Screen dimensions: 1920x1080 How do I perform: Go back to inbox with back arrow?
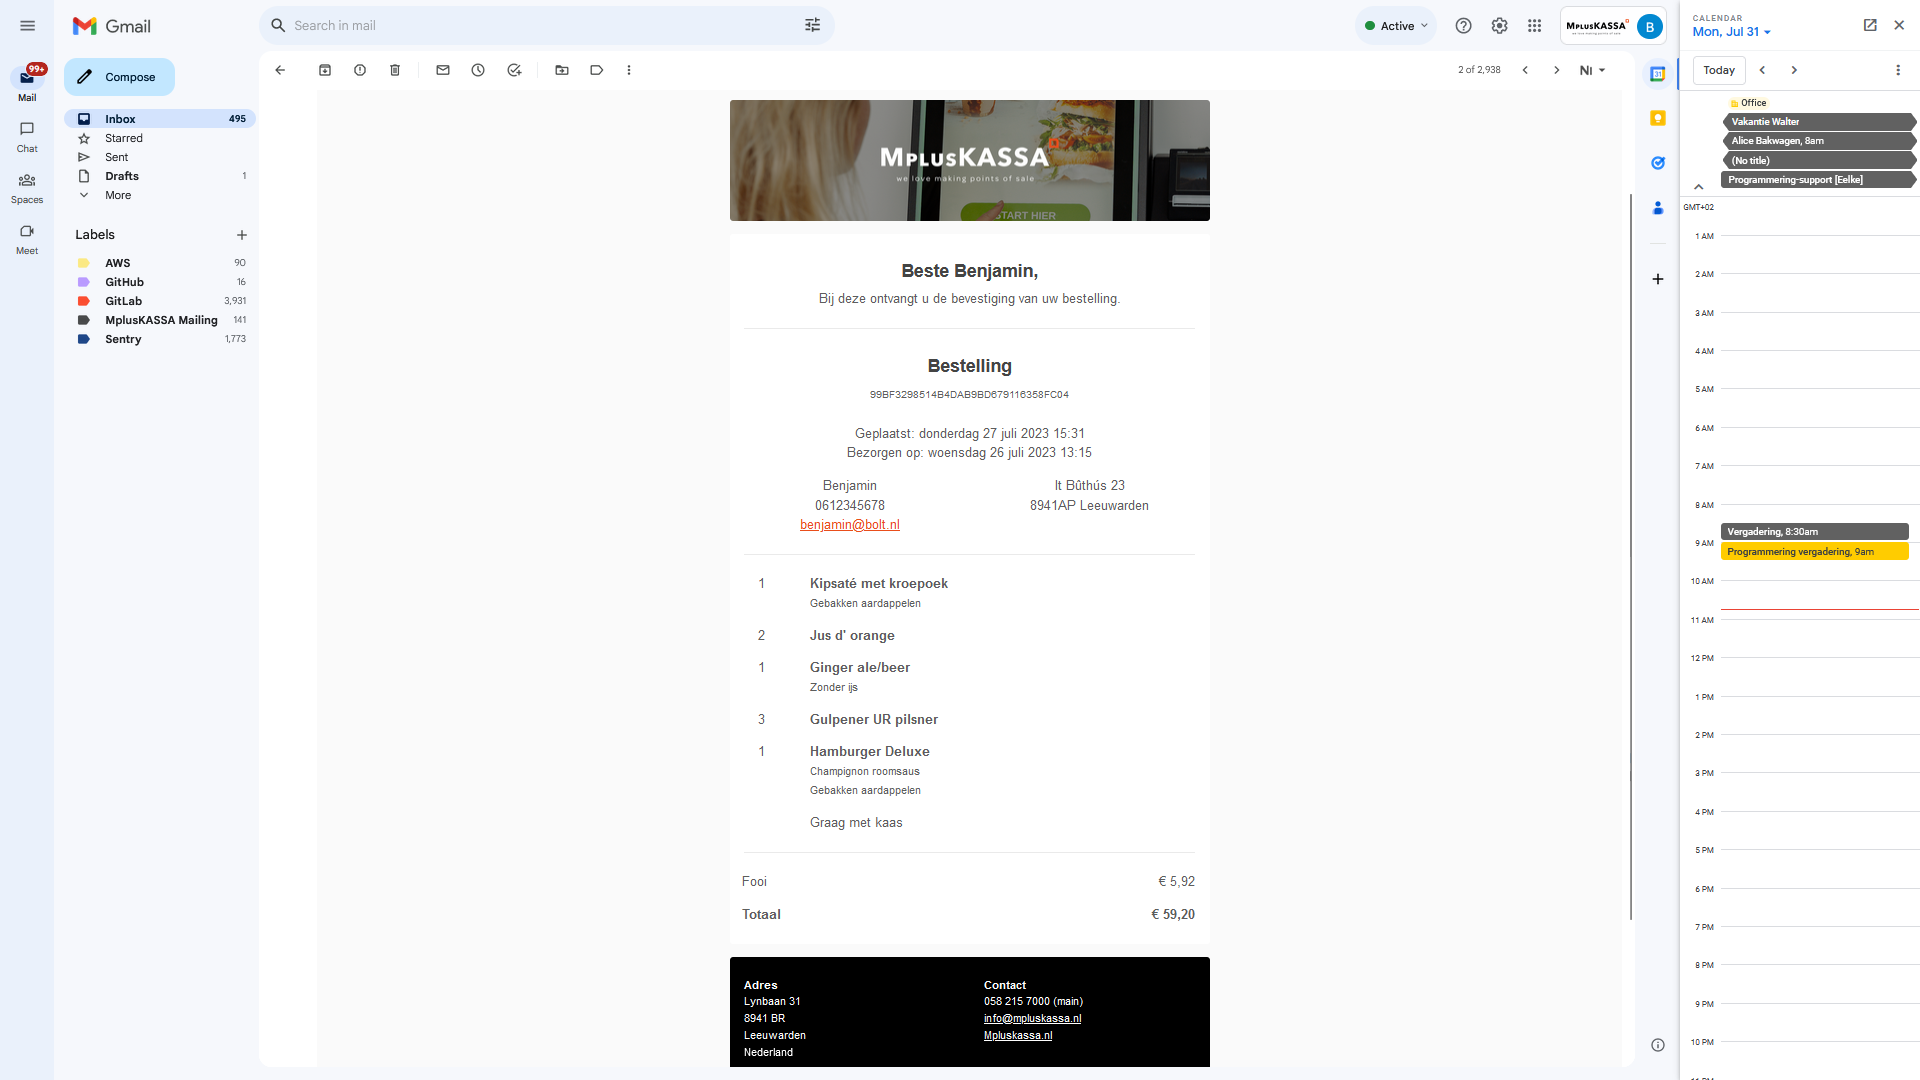click(280, 70)
